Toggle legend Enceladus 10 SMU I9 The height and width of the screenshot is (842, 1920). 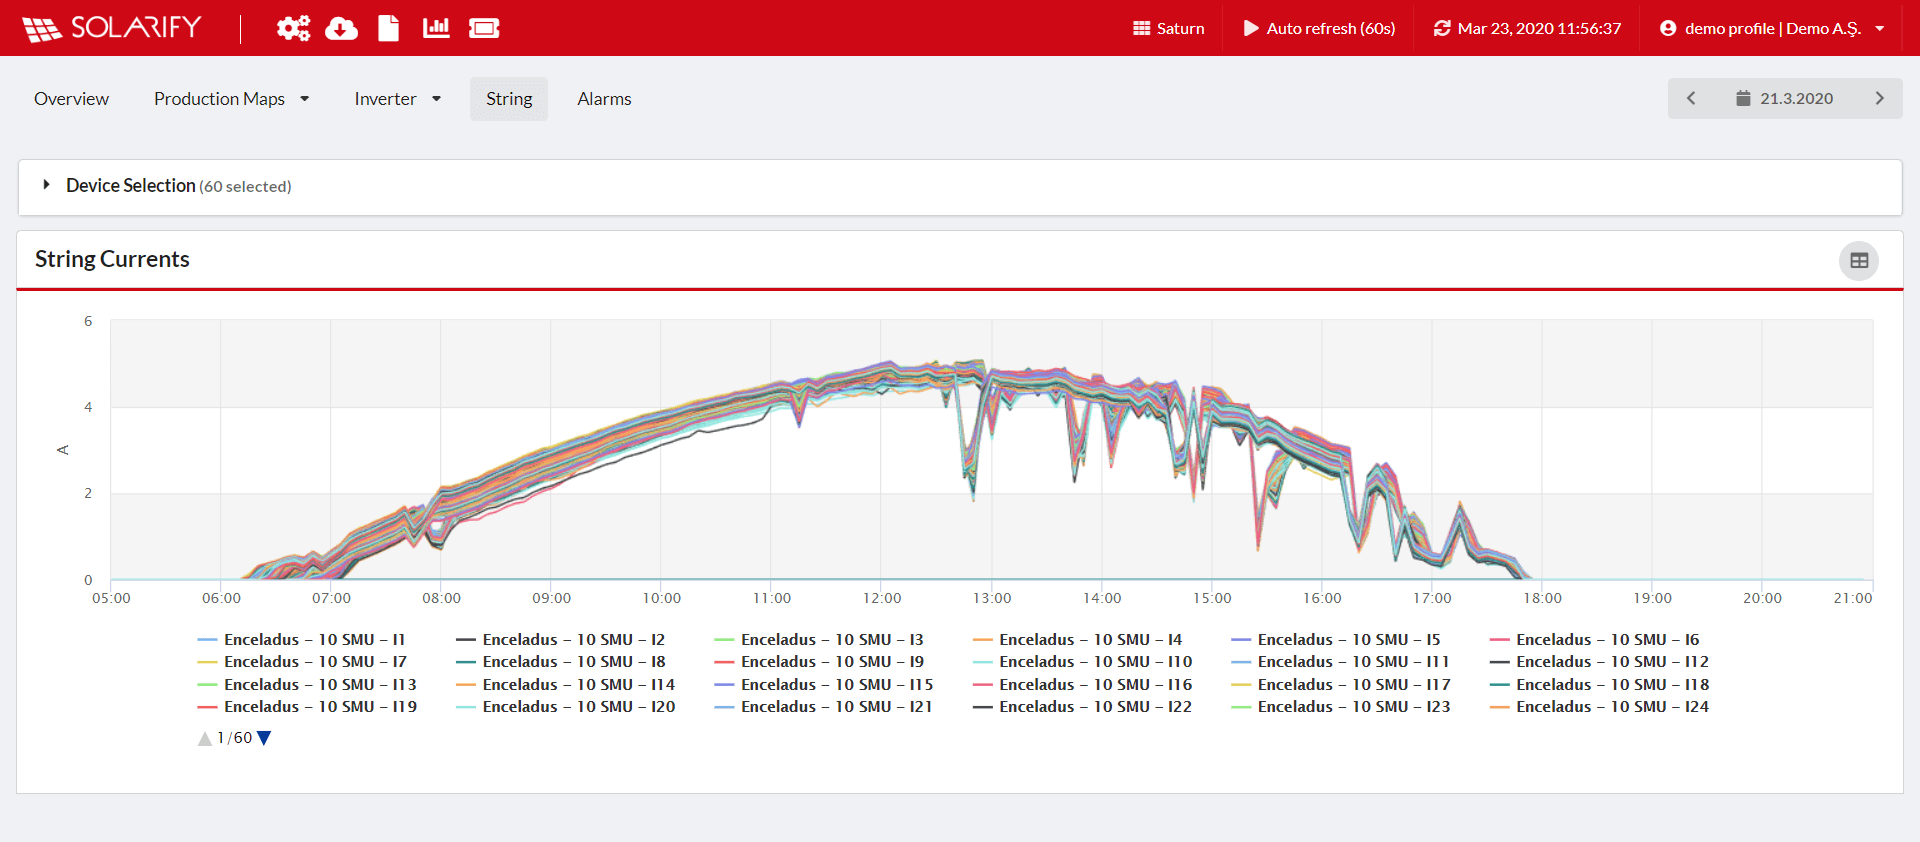coord(819,662)
